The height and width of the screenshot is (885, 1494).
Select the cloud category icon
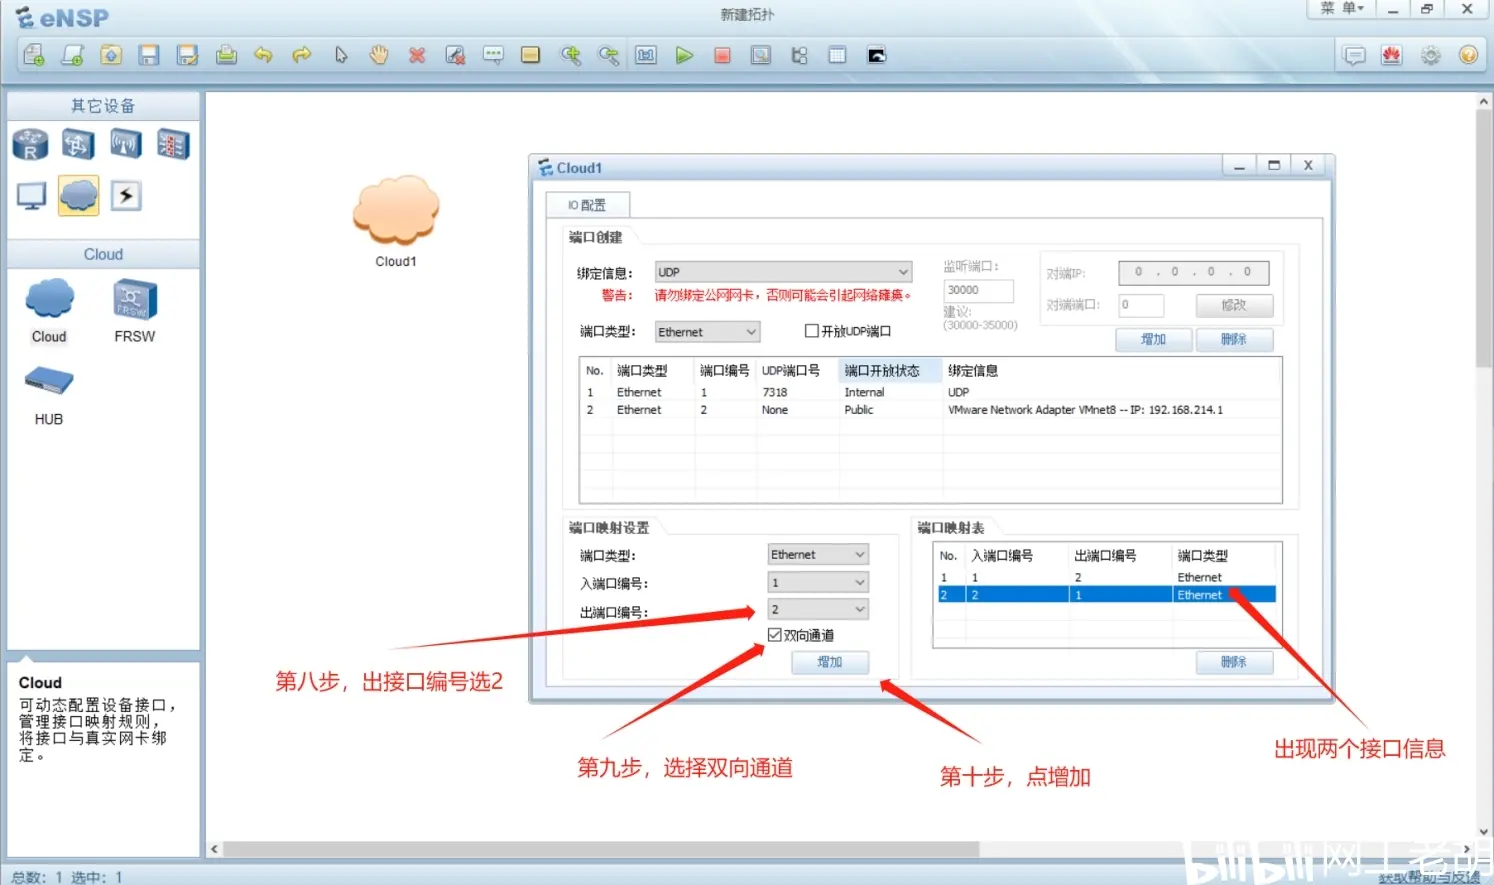[78, 195]
